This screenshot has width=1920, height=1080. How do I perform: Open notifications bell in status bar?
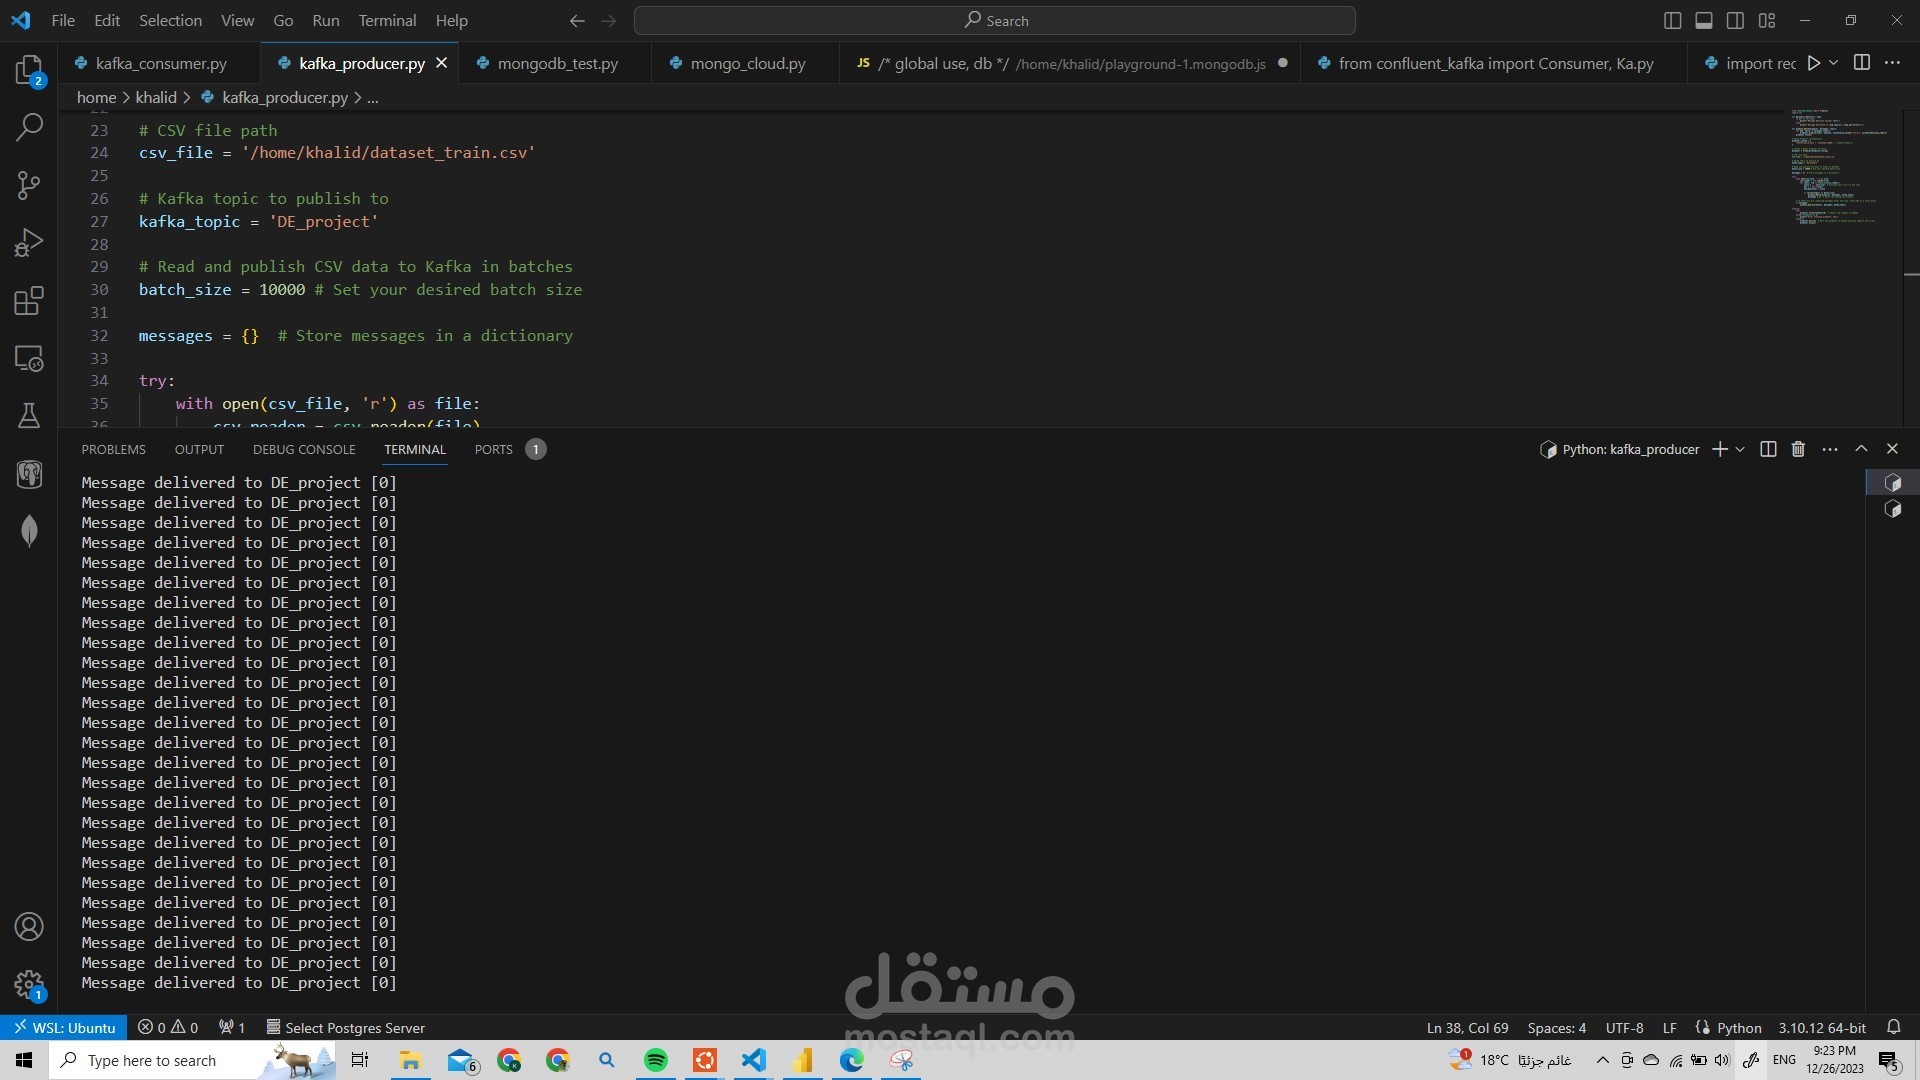[1893, 1027]
